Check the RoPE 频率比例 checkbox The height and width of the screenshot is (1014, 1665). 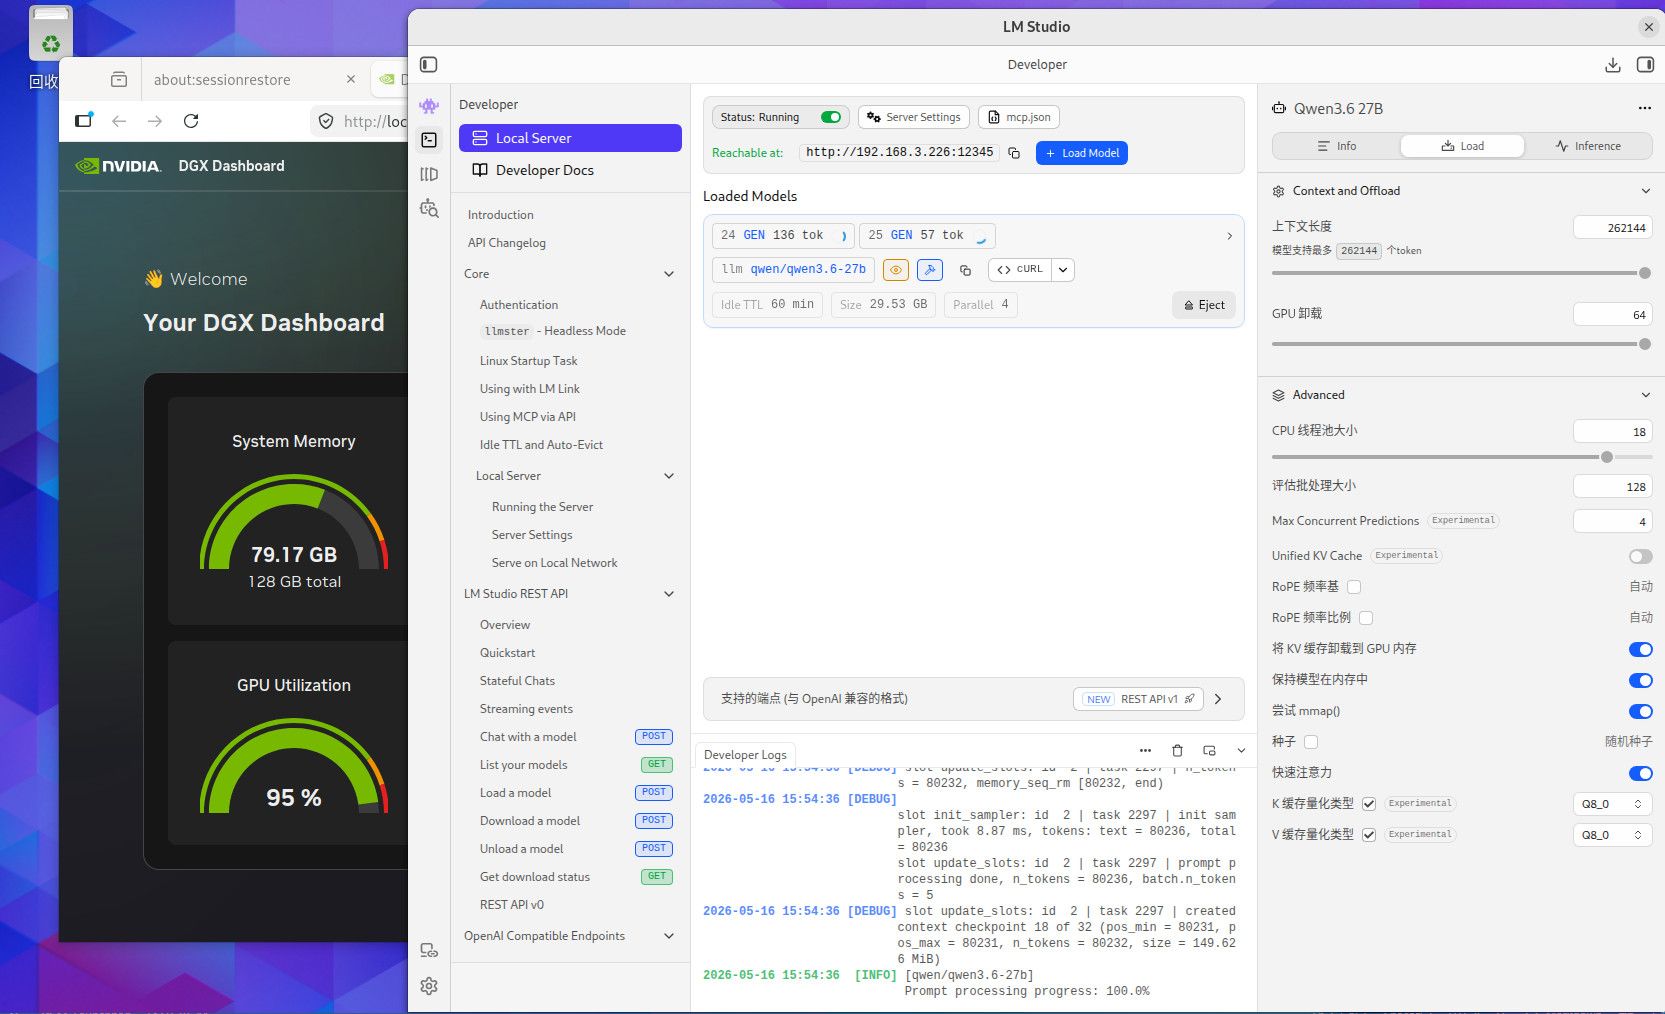tap(1366, 618)
